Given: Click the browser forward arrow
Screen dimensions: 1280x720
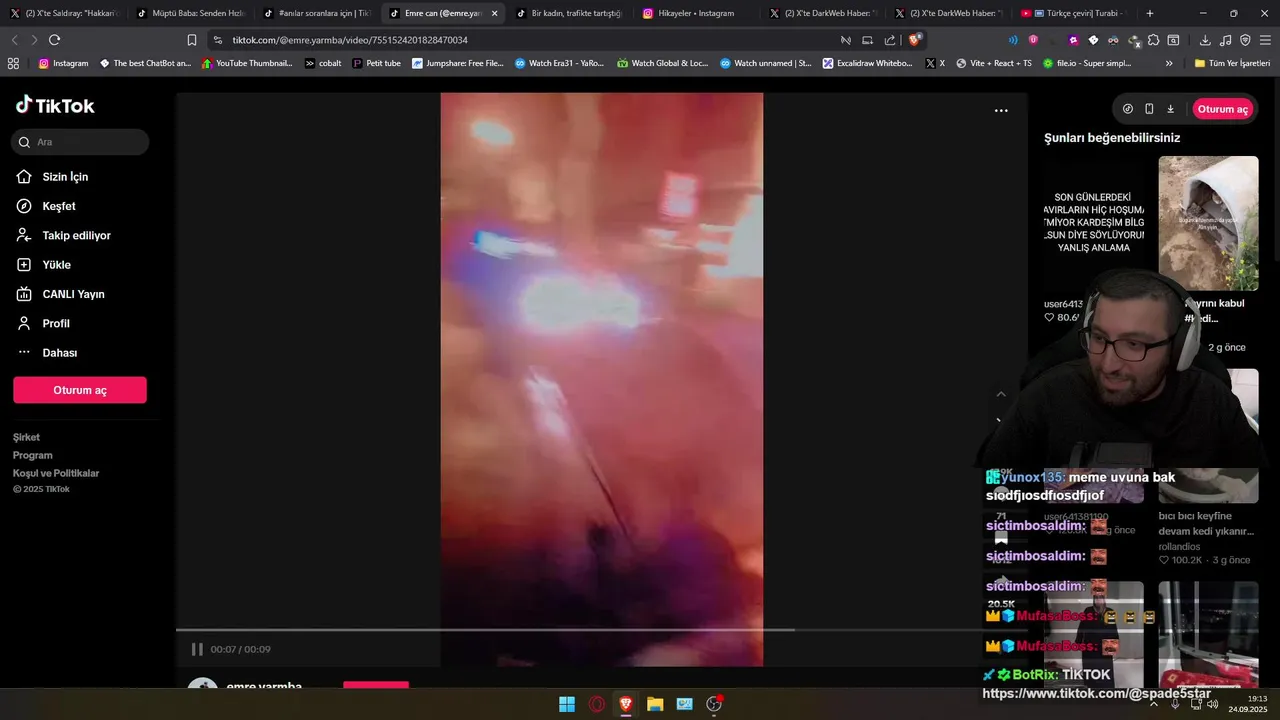Looking at the screenshot, I should point(34,40).
